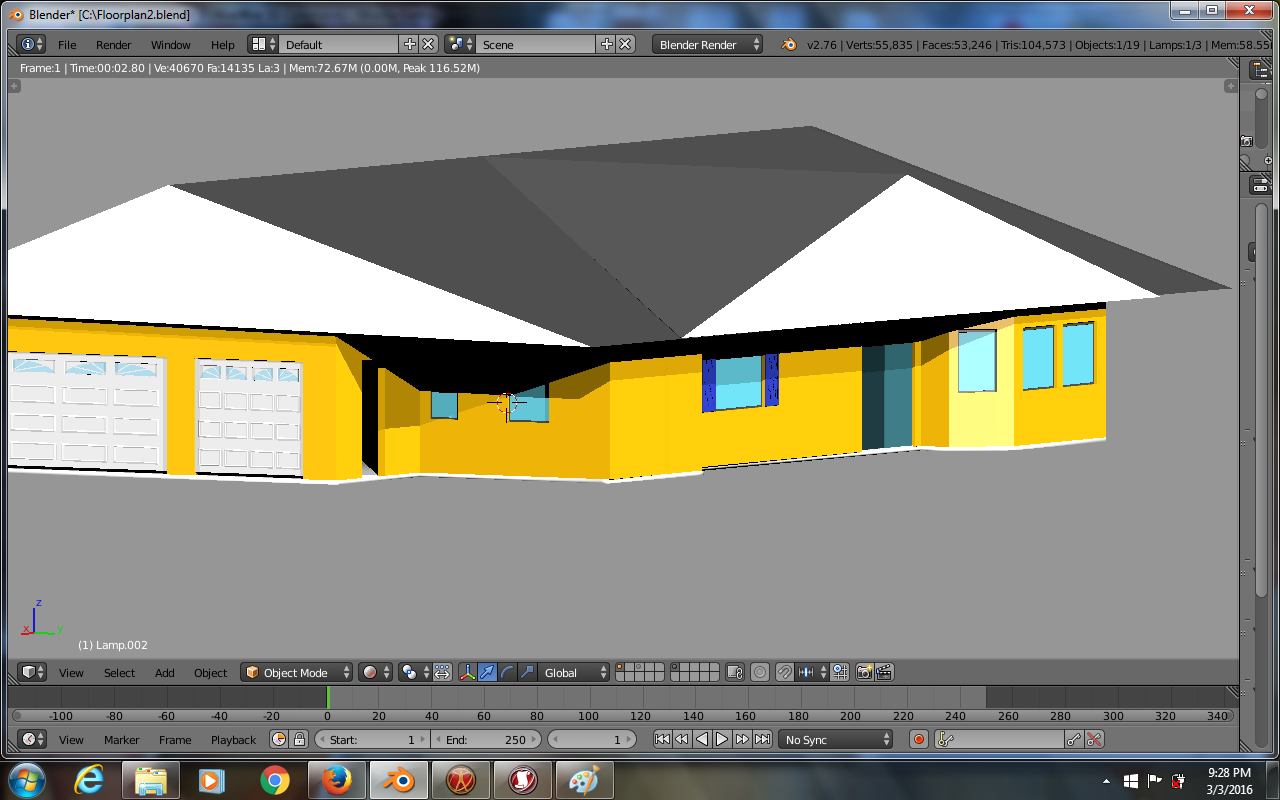Toggle proportional editing mode icon
The image size is (1280, 800).
click(x=760, y=672)
